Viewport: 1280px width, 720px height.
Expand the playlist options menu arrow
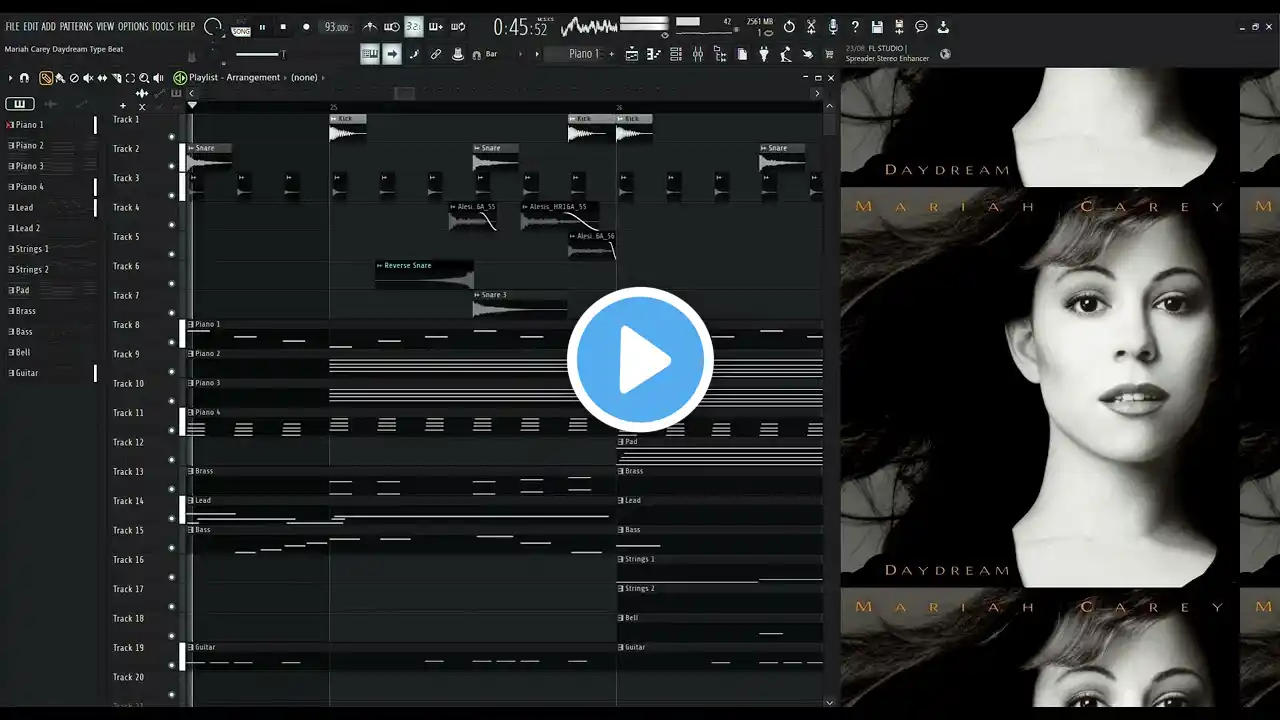click(x=9, y=78)
